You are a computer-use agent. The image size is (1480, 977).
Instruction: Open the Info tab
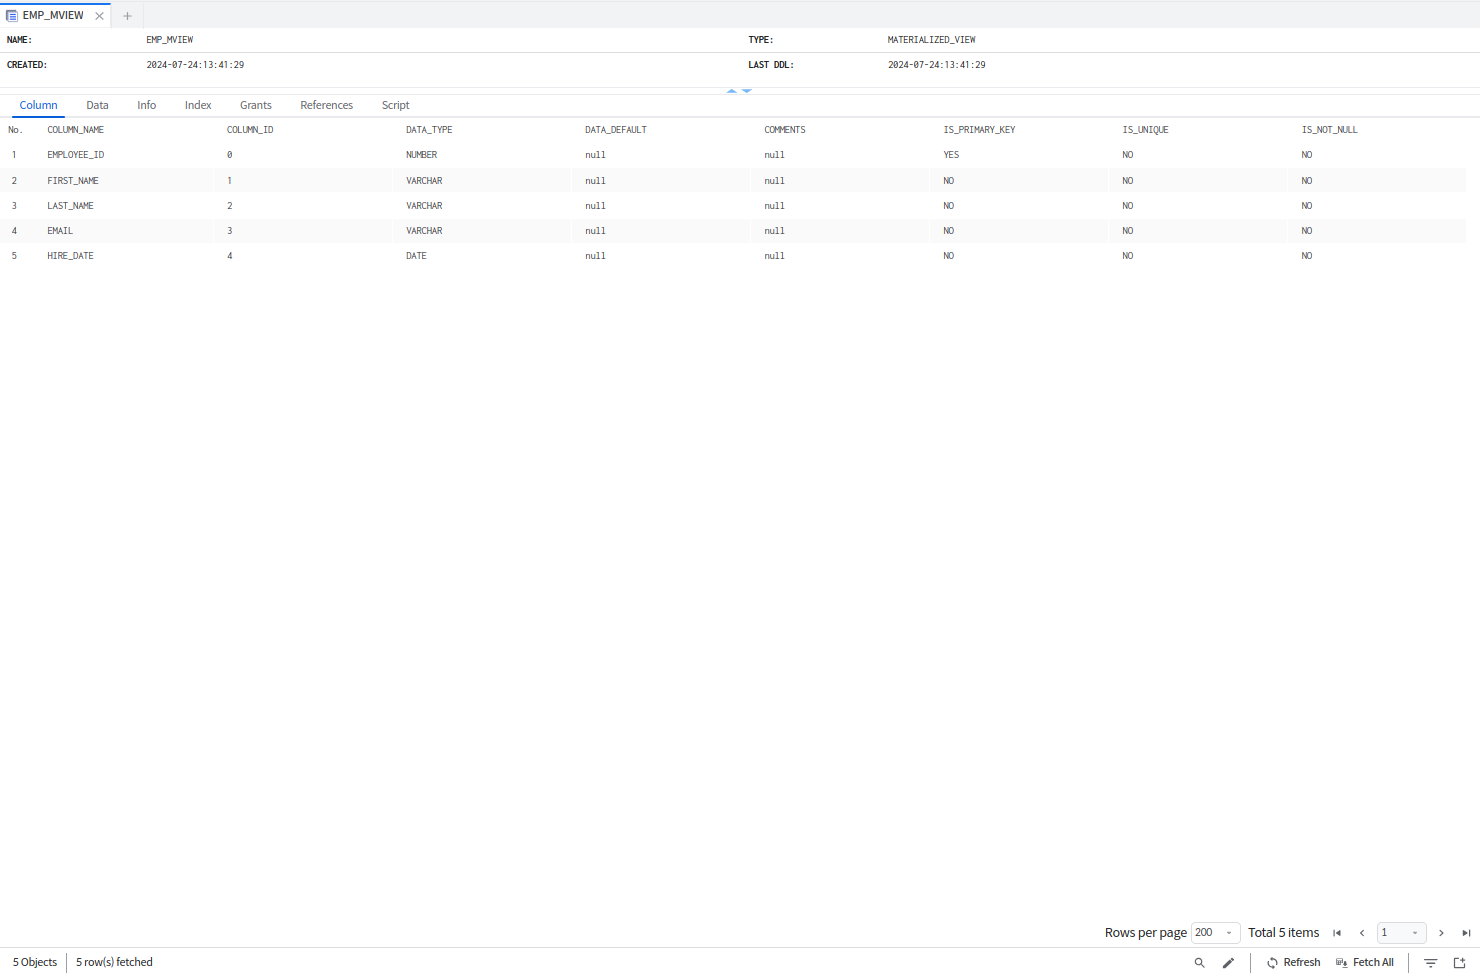coord(147,105)
